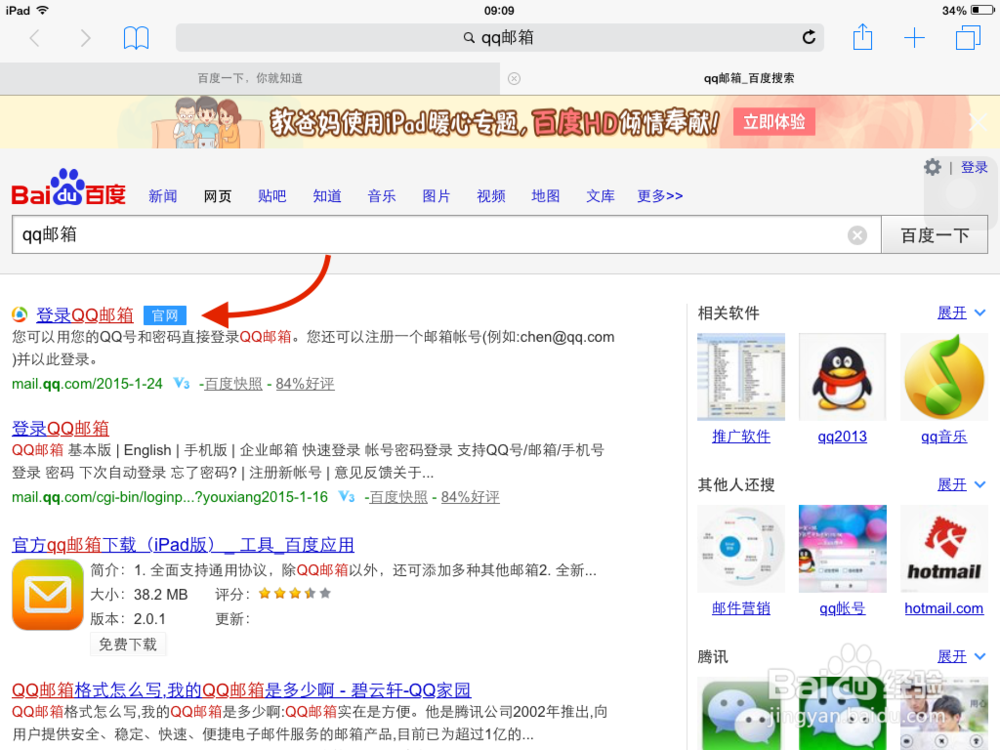Click the 立即体验 banner button

774,122
